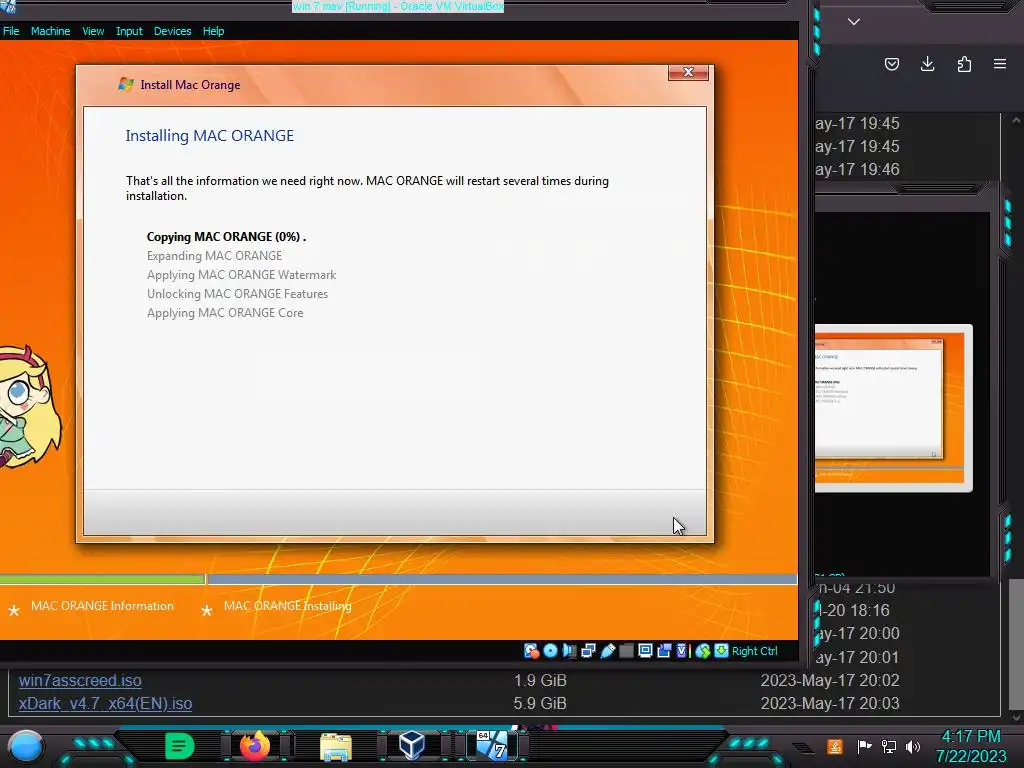Click the Right Ctrl host key label
This screenshot has height=768, width=1024.
[x=754, y=651]
